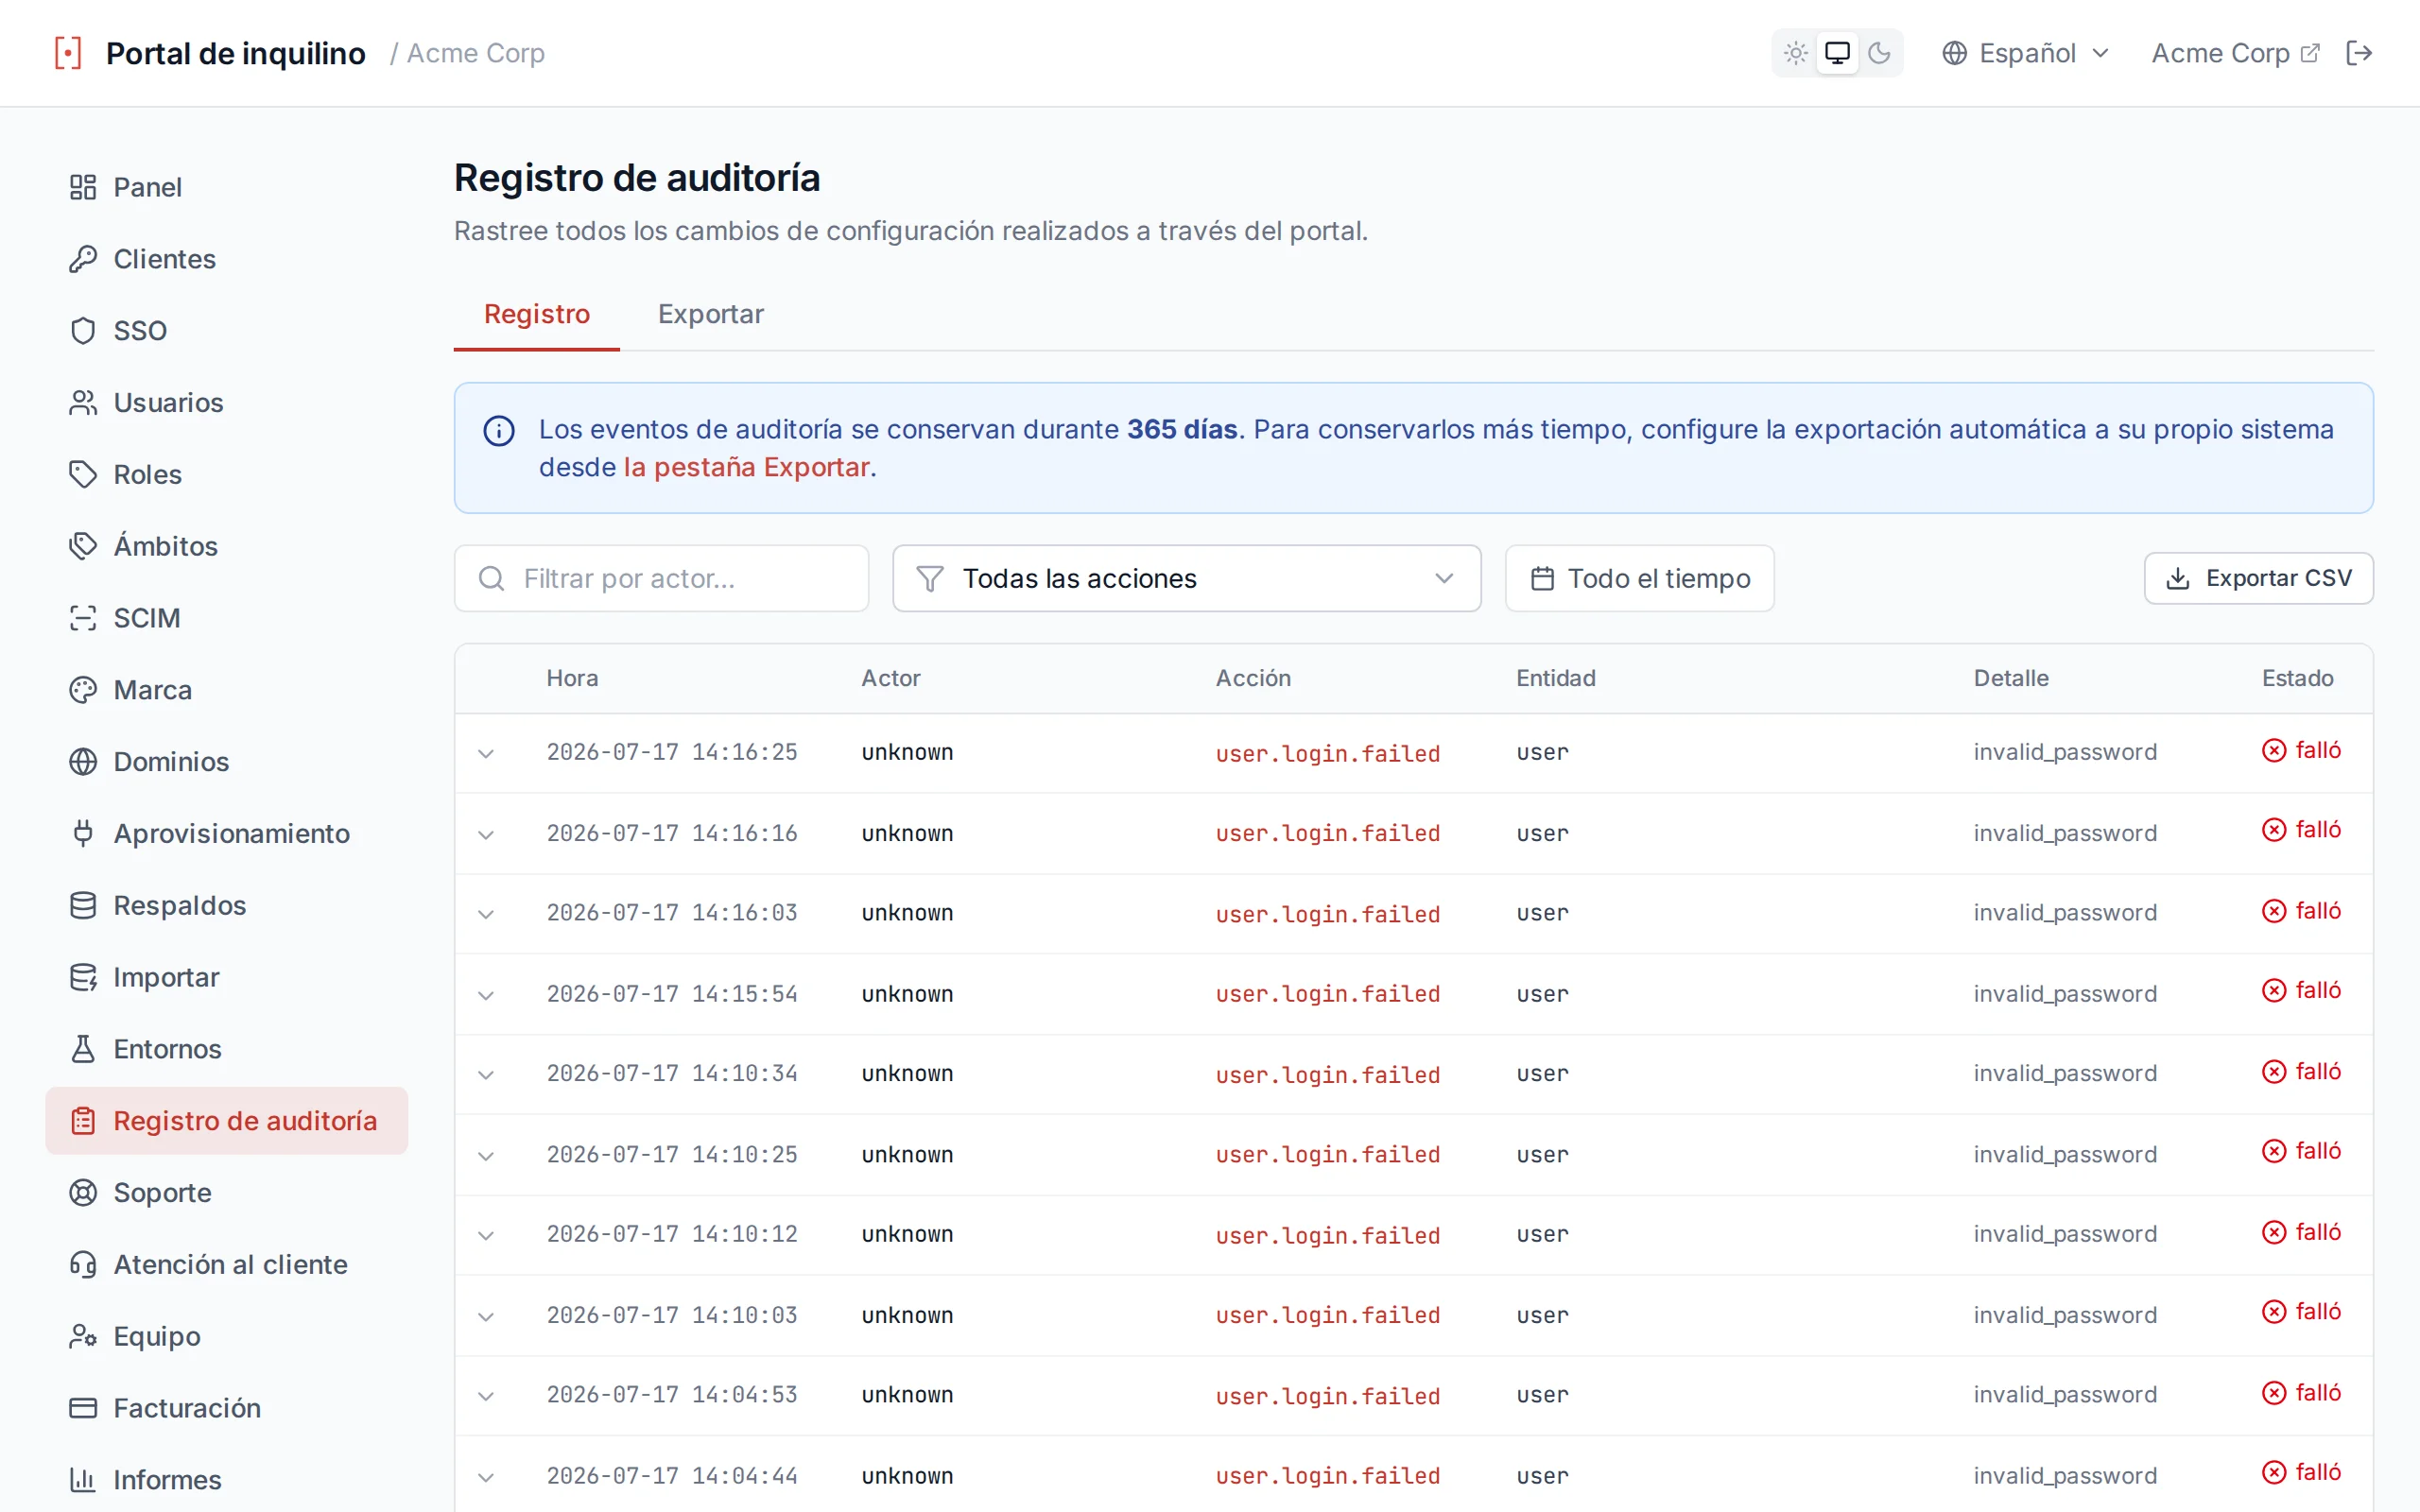The width and height of the screenshot is (2420, 1512).
Task: Expand the row at 14:15:54
Action: pos(486,996)
